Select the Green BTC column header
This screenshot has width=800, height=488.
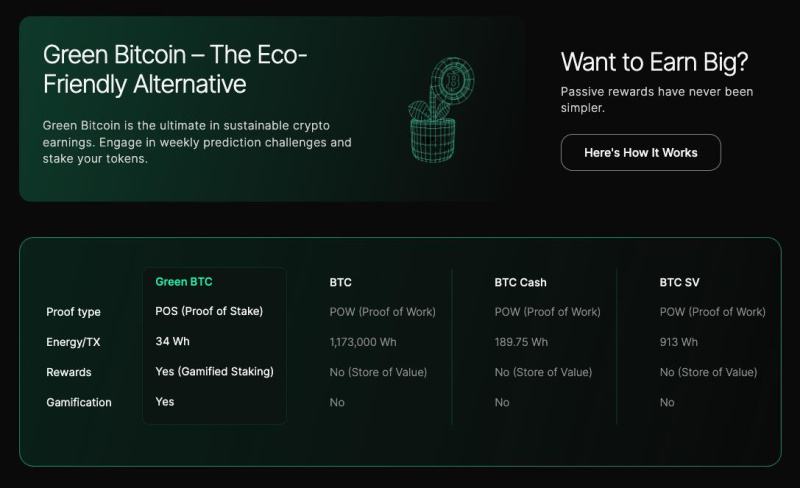pos(184,282)
